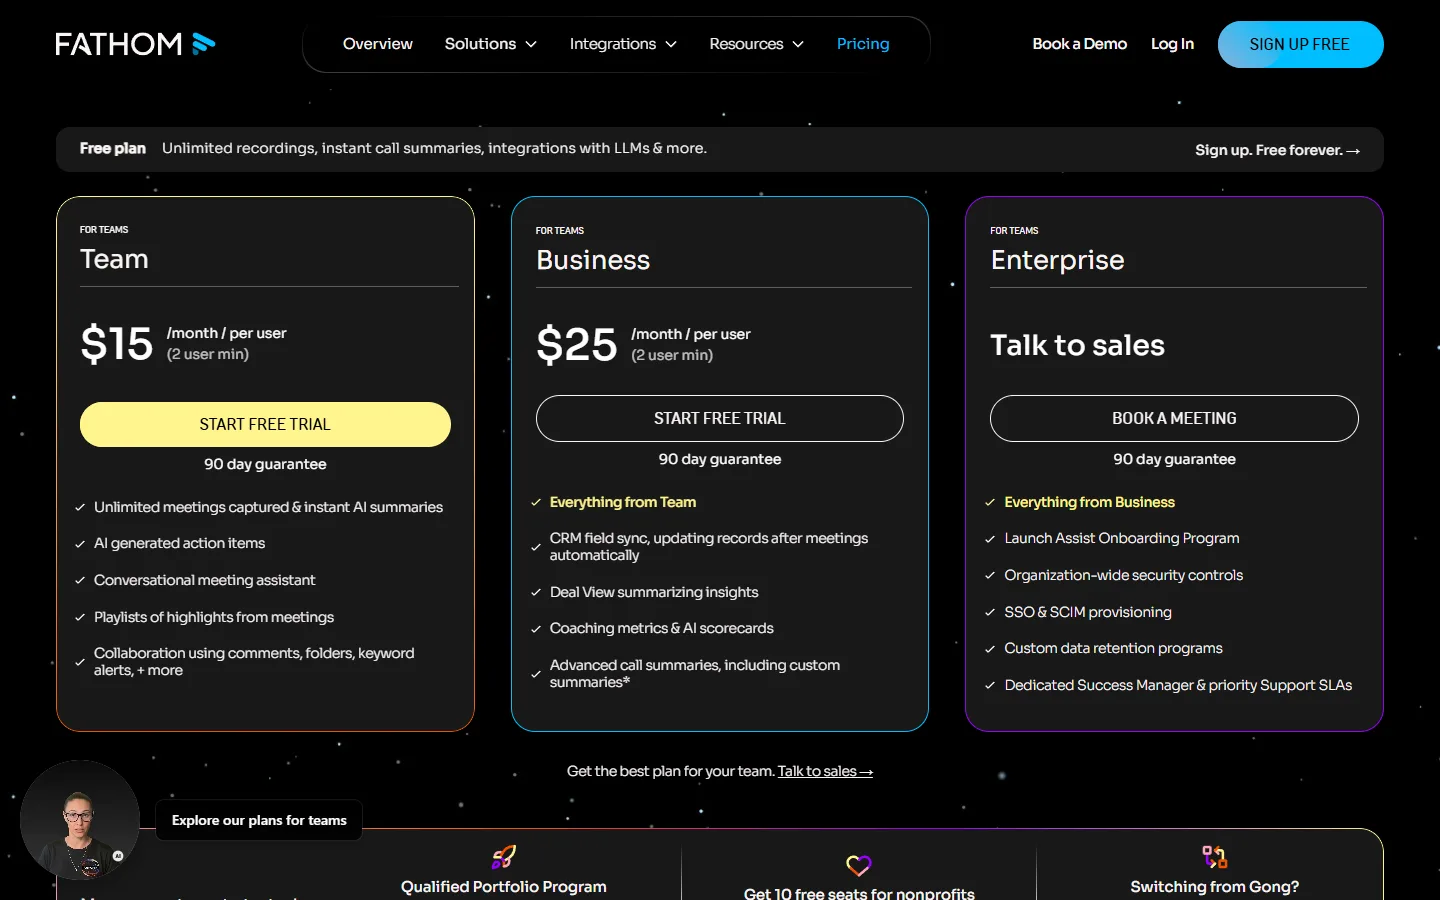The width and height of the screenshot is (1440, 900).
Task: Click Sign up. Free forever. link
Action: [x=1277, y=150]
